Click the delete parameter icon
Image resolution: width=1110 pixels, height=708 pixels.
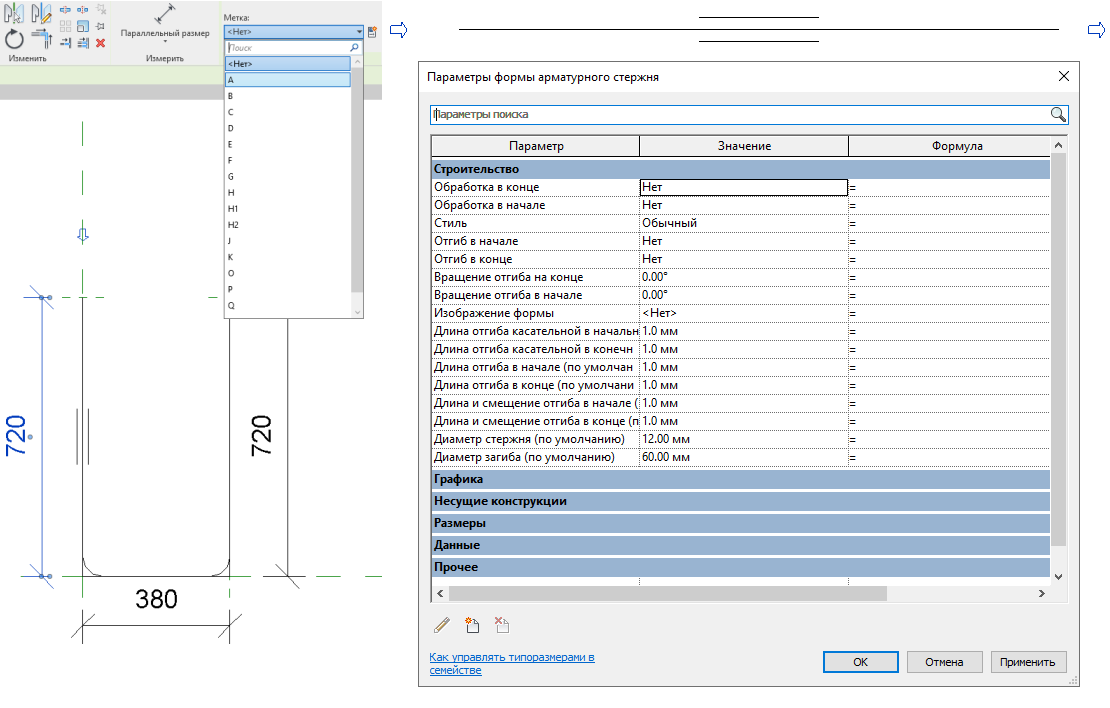click(x=502, y=624)
